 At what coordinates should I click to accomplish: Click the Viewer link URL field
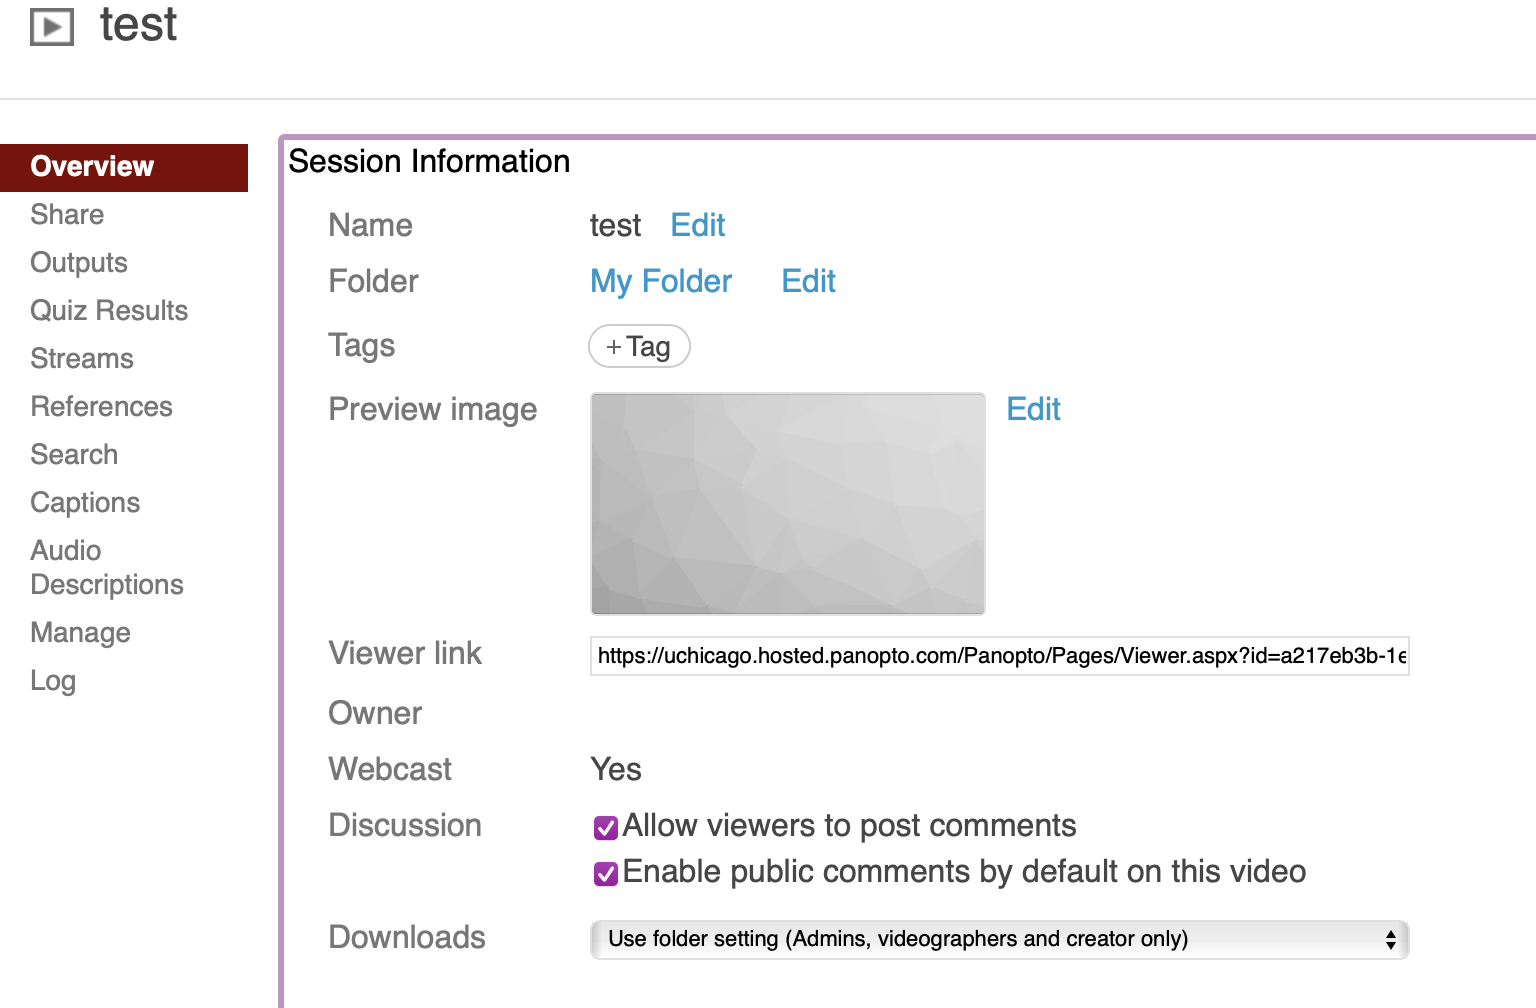(x=999, y=656)
